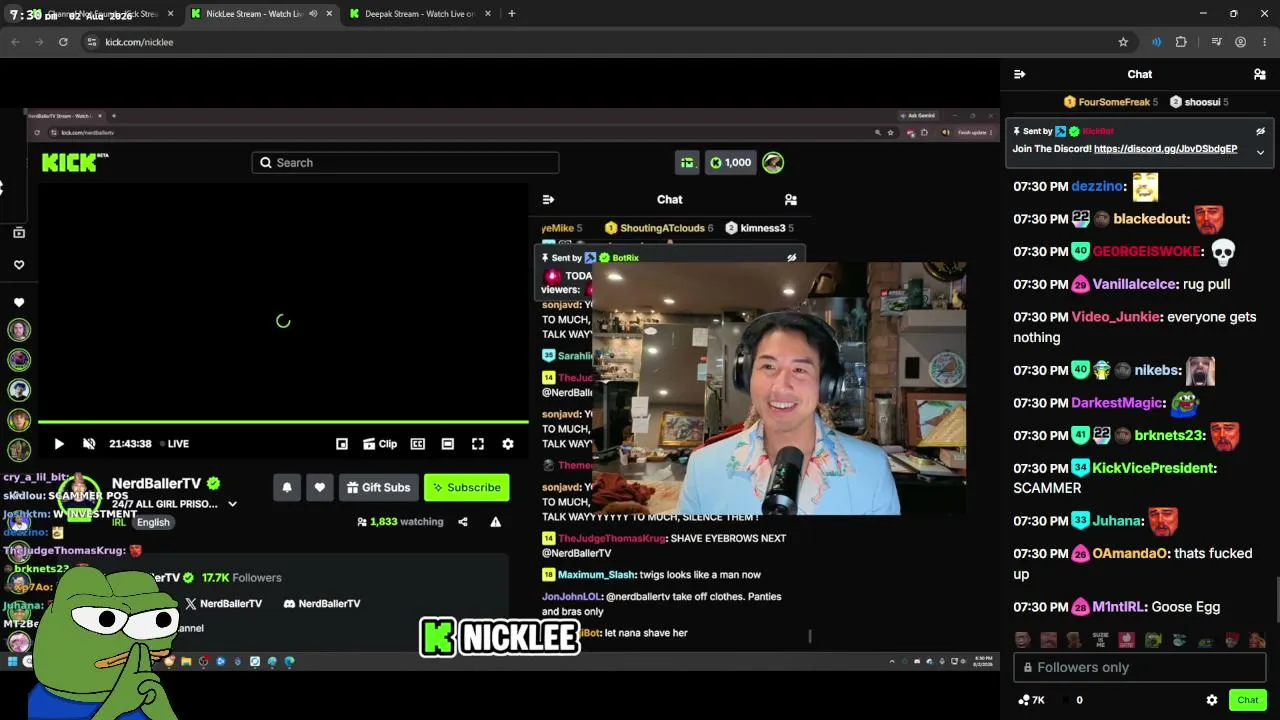The image size is (1280, 720).
Task: Play the streamed NerdBallerTV video
Action: tap(59, 444)
